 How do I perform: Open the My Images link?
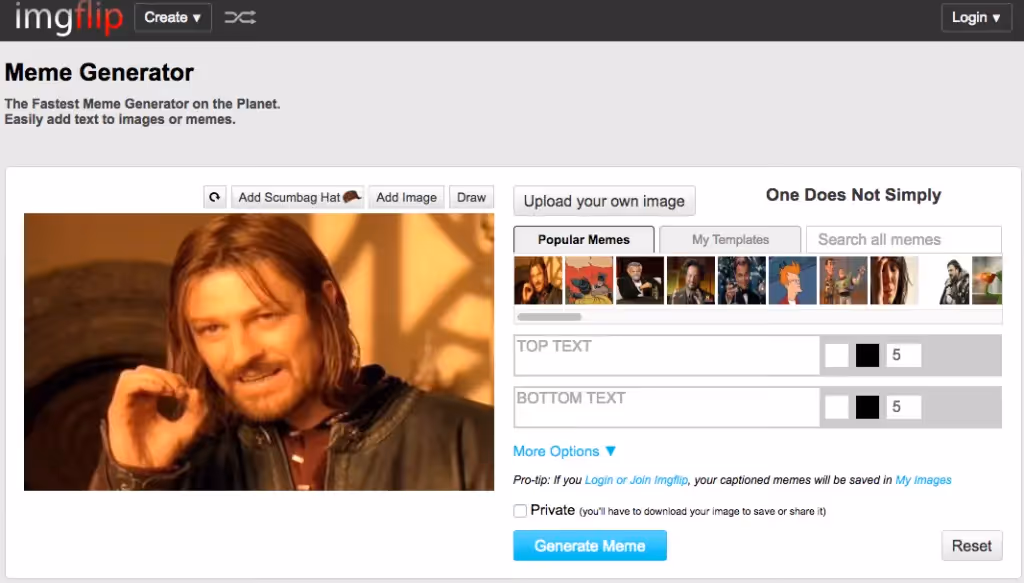[923, 480]
